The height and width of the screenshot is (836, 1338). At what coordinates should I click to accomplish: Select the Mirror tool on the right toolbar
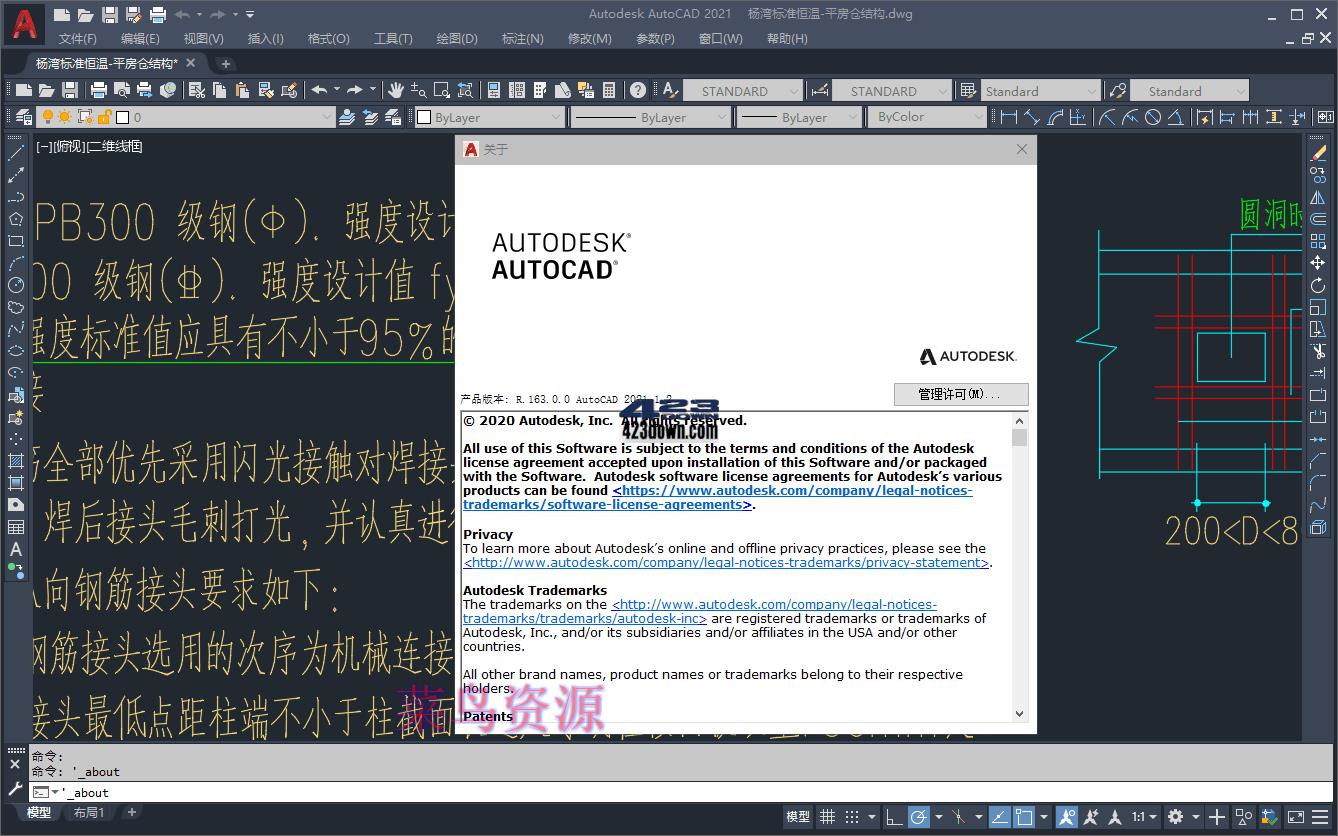[1318, 196]
